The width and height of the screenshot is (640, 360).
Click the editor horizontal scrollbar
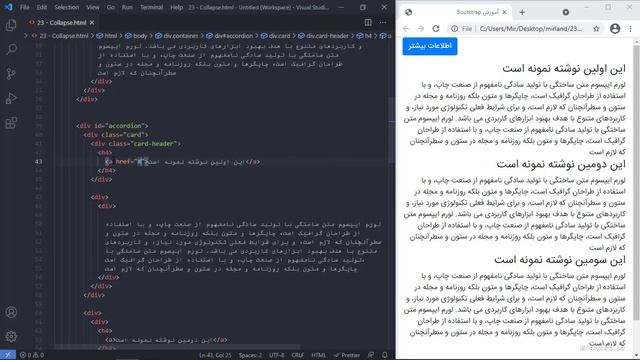177,347
